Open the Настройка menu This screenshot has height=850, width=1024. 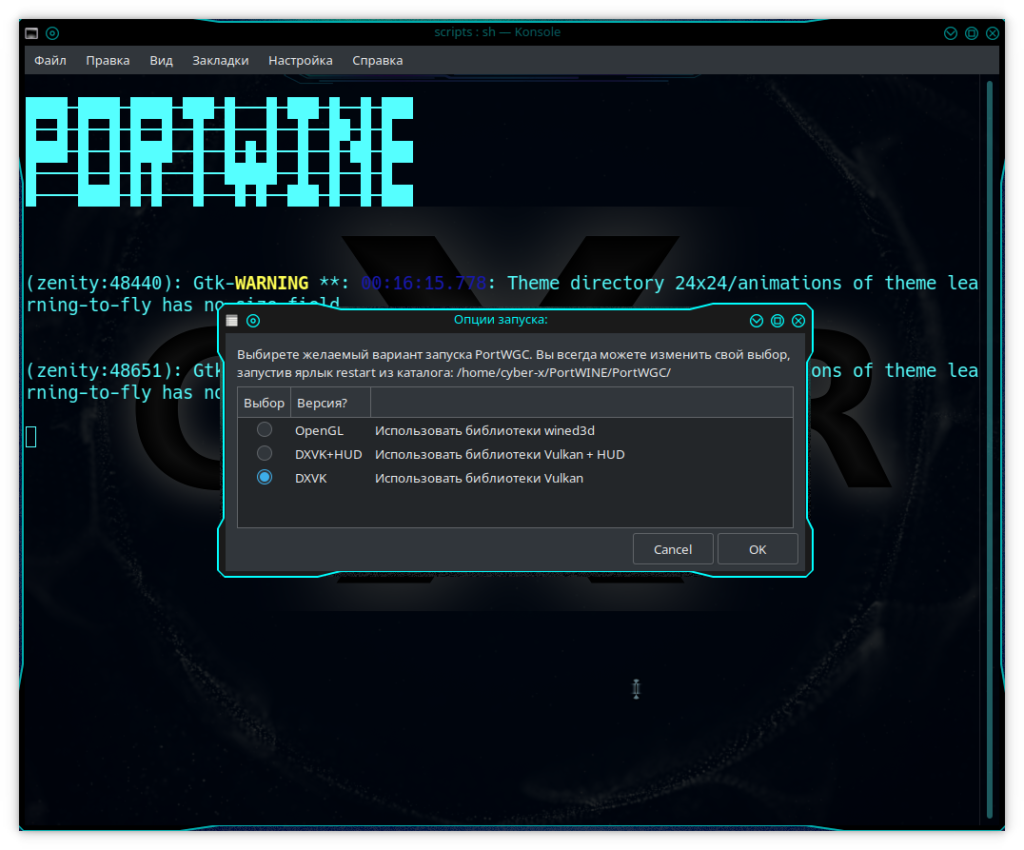click(300, 61)
